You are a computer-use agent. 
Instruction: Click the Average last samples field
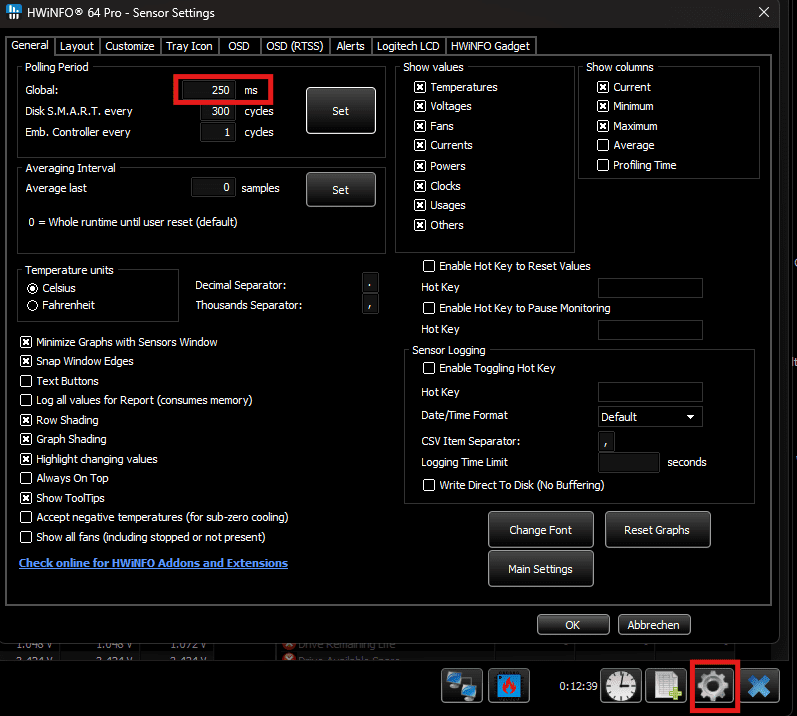coord(213,188)
